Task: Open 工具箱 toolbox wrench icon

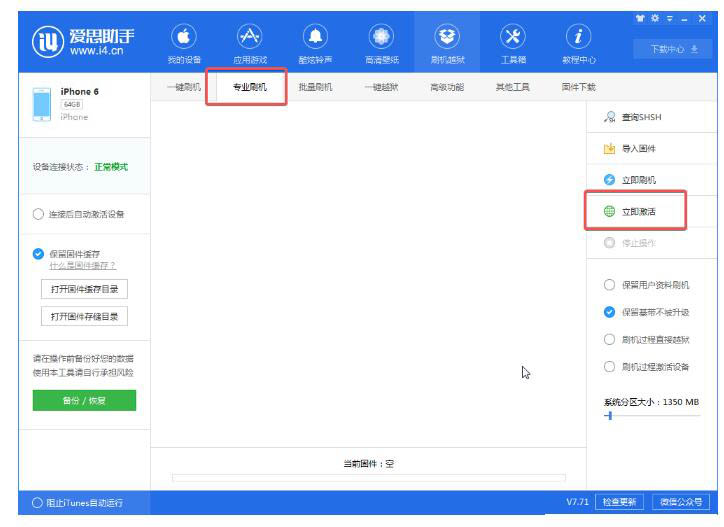Action: [513, 36]
